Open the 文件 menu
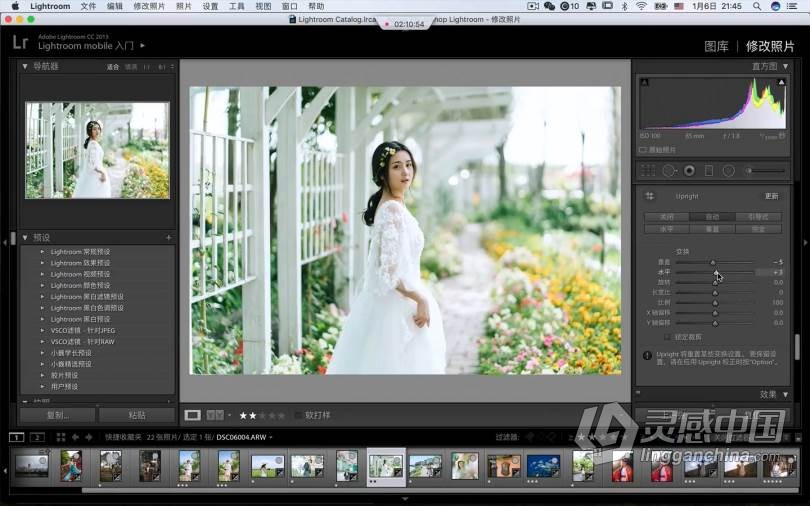810x506 pixels. point(88,6)
